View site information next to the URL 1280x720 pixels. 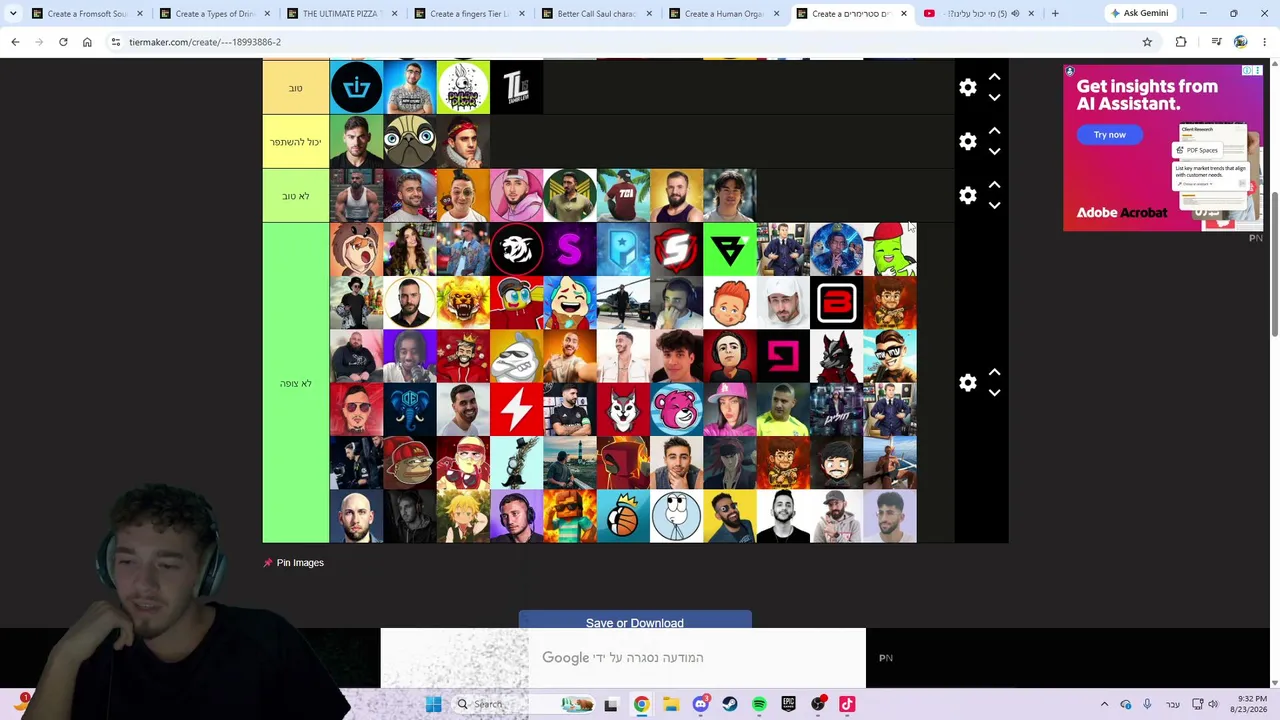click(x=116, y=42)
